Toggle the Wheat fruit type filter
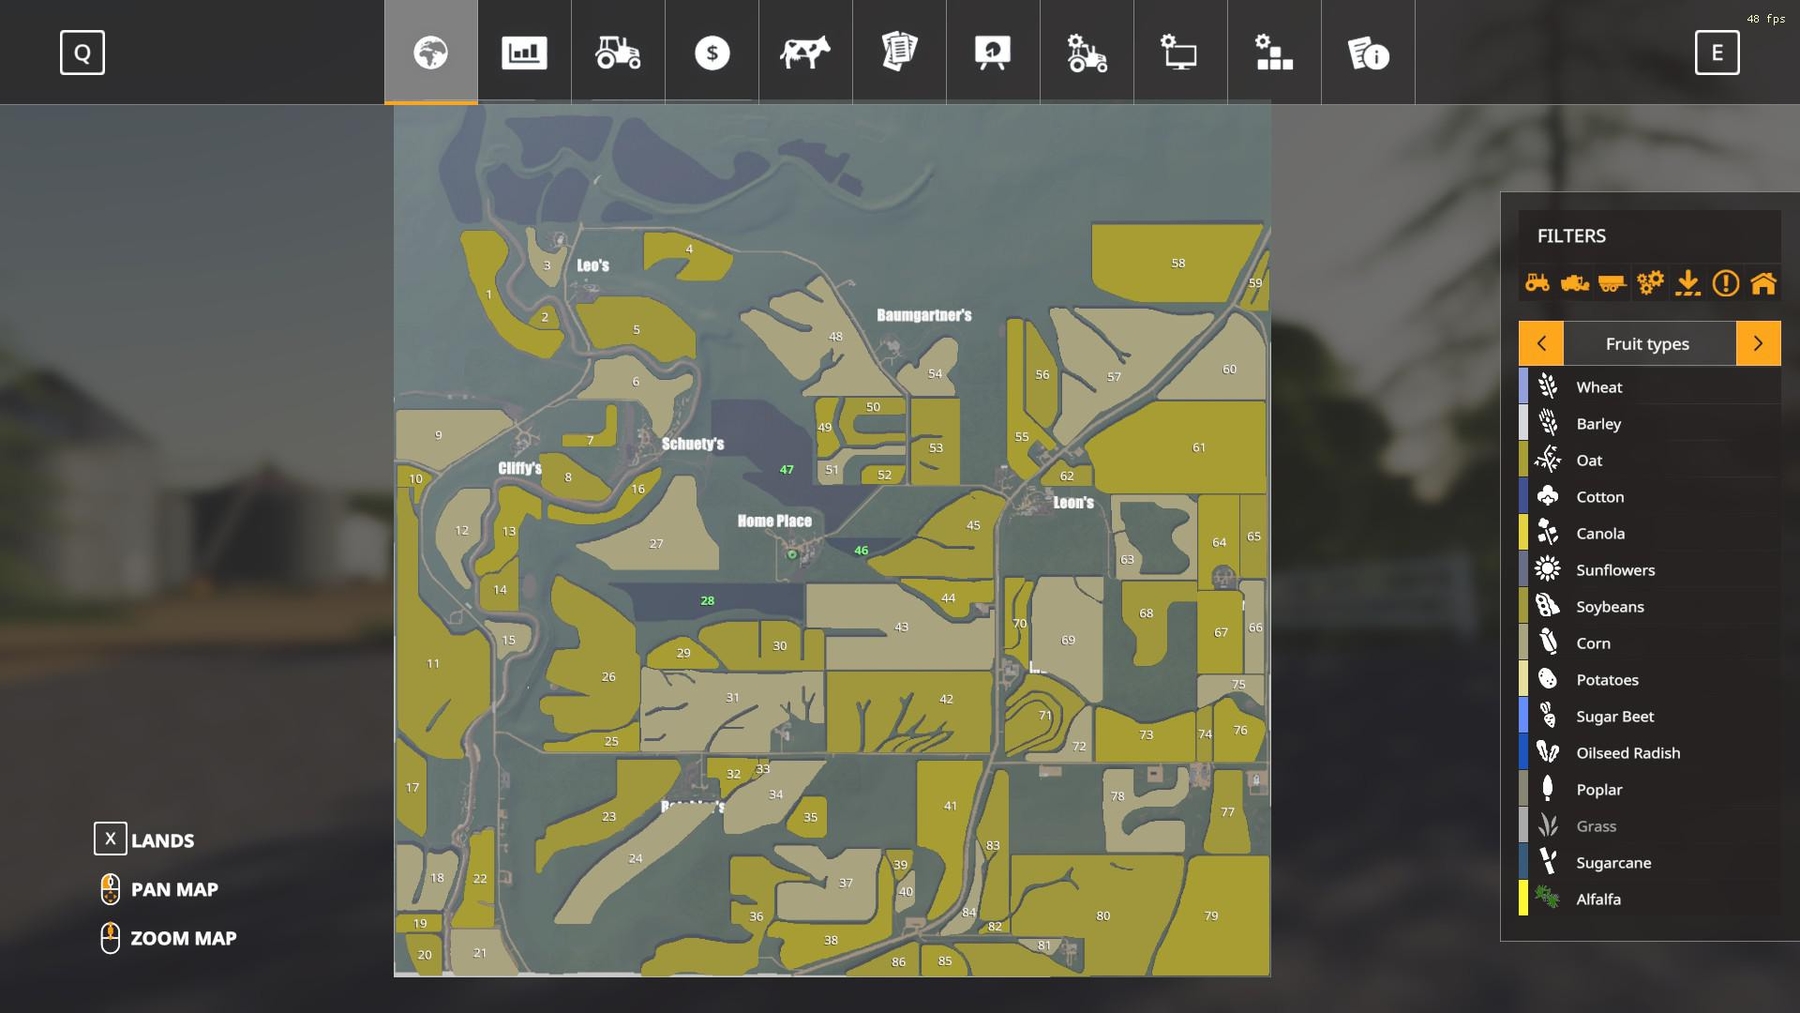The image size is (1800, 1013). tap(1599, 387)
